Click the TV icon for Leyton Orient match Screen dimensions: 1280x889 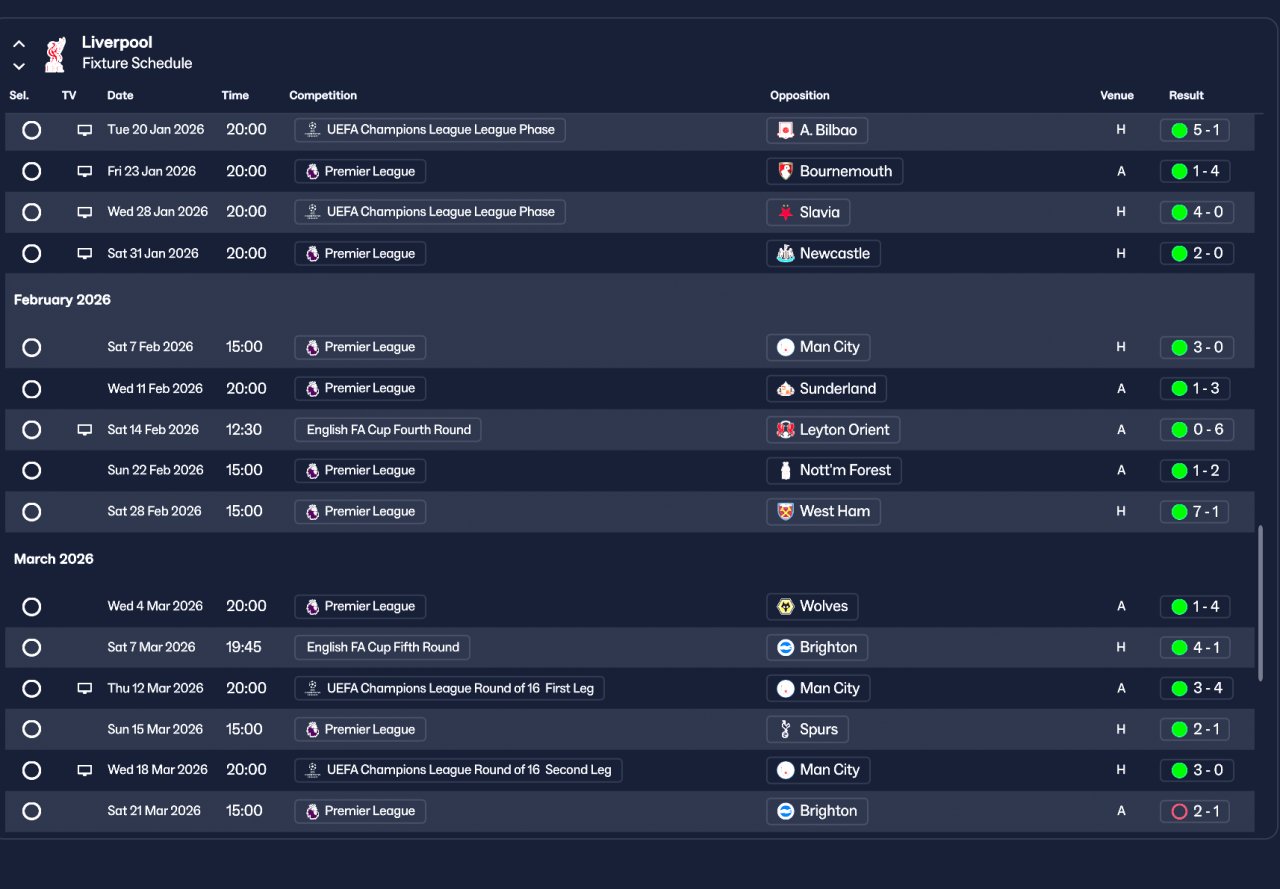point(85,430)
